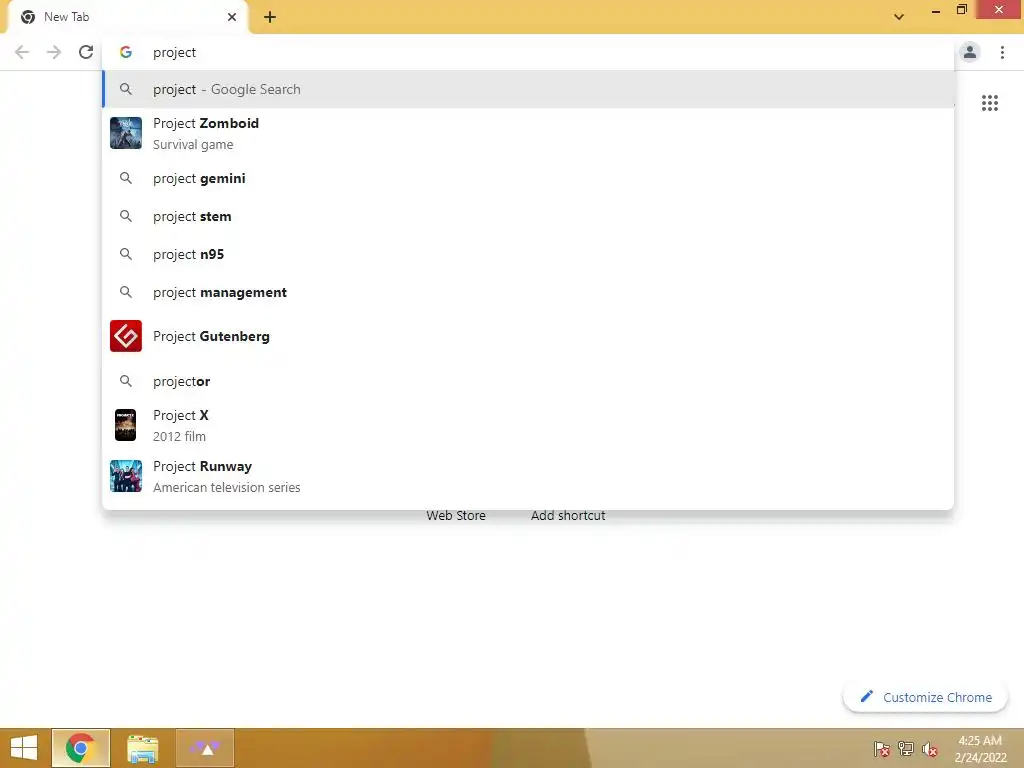The image size is (1024, 768).
Task: Close the New Tab tab
Action: point(232,17)
